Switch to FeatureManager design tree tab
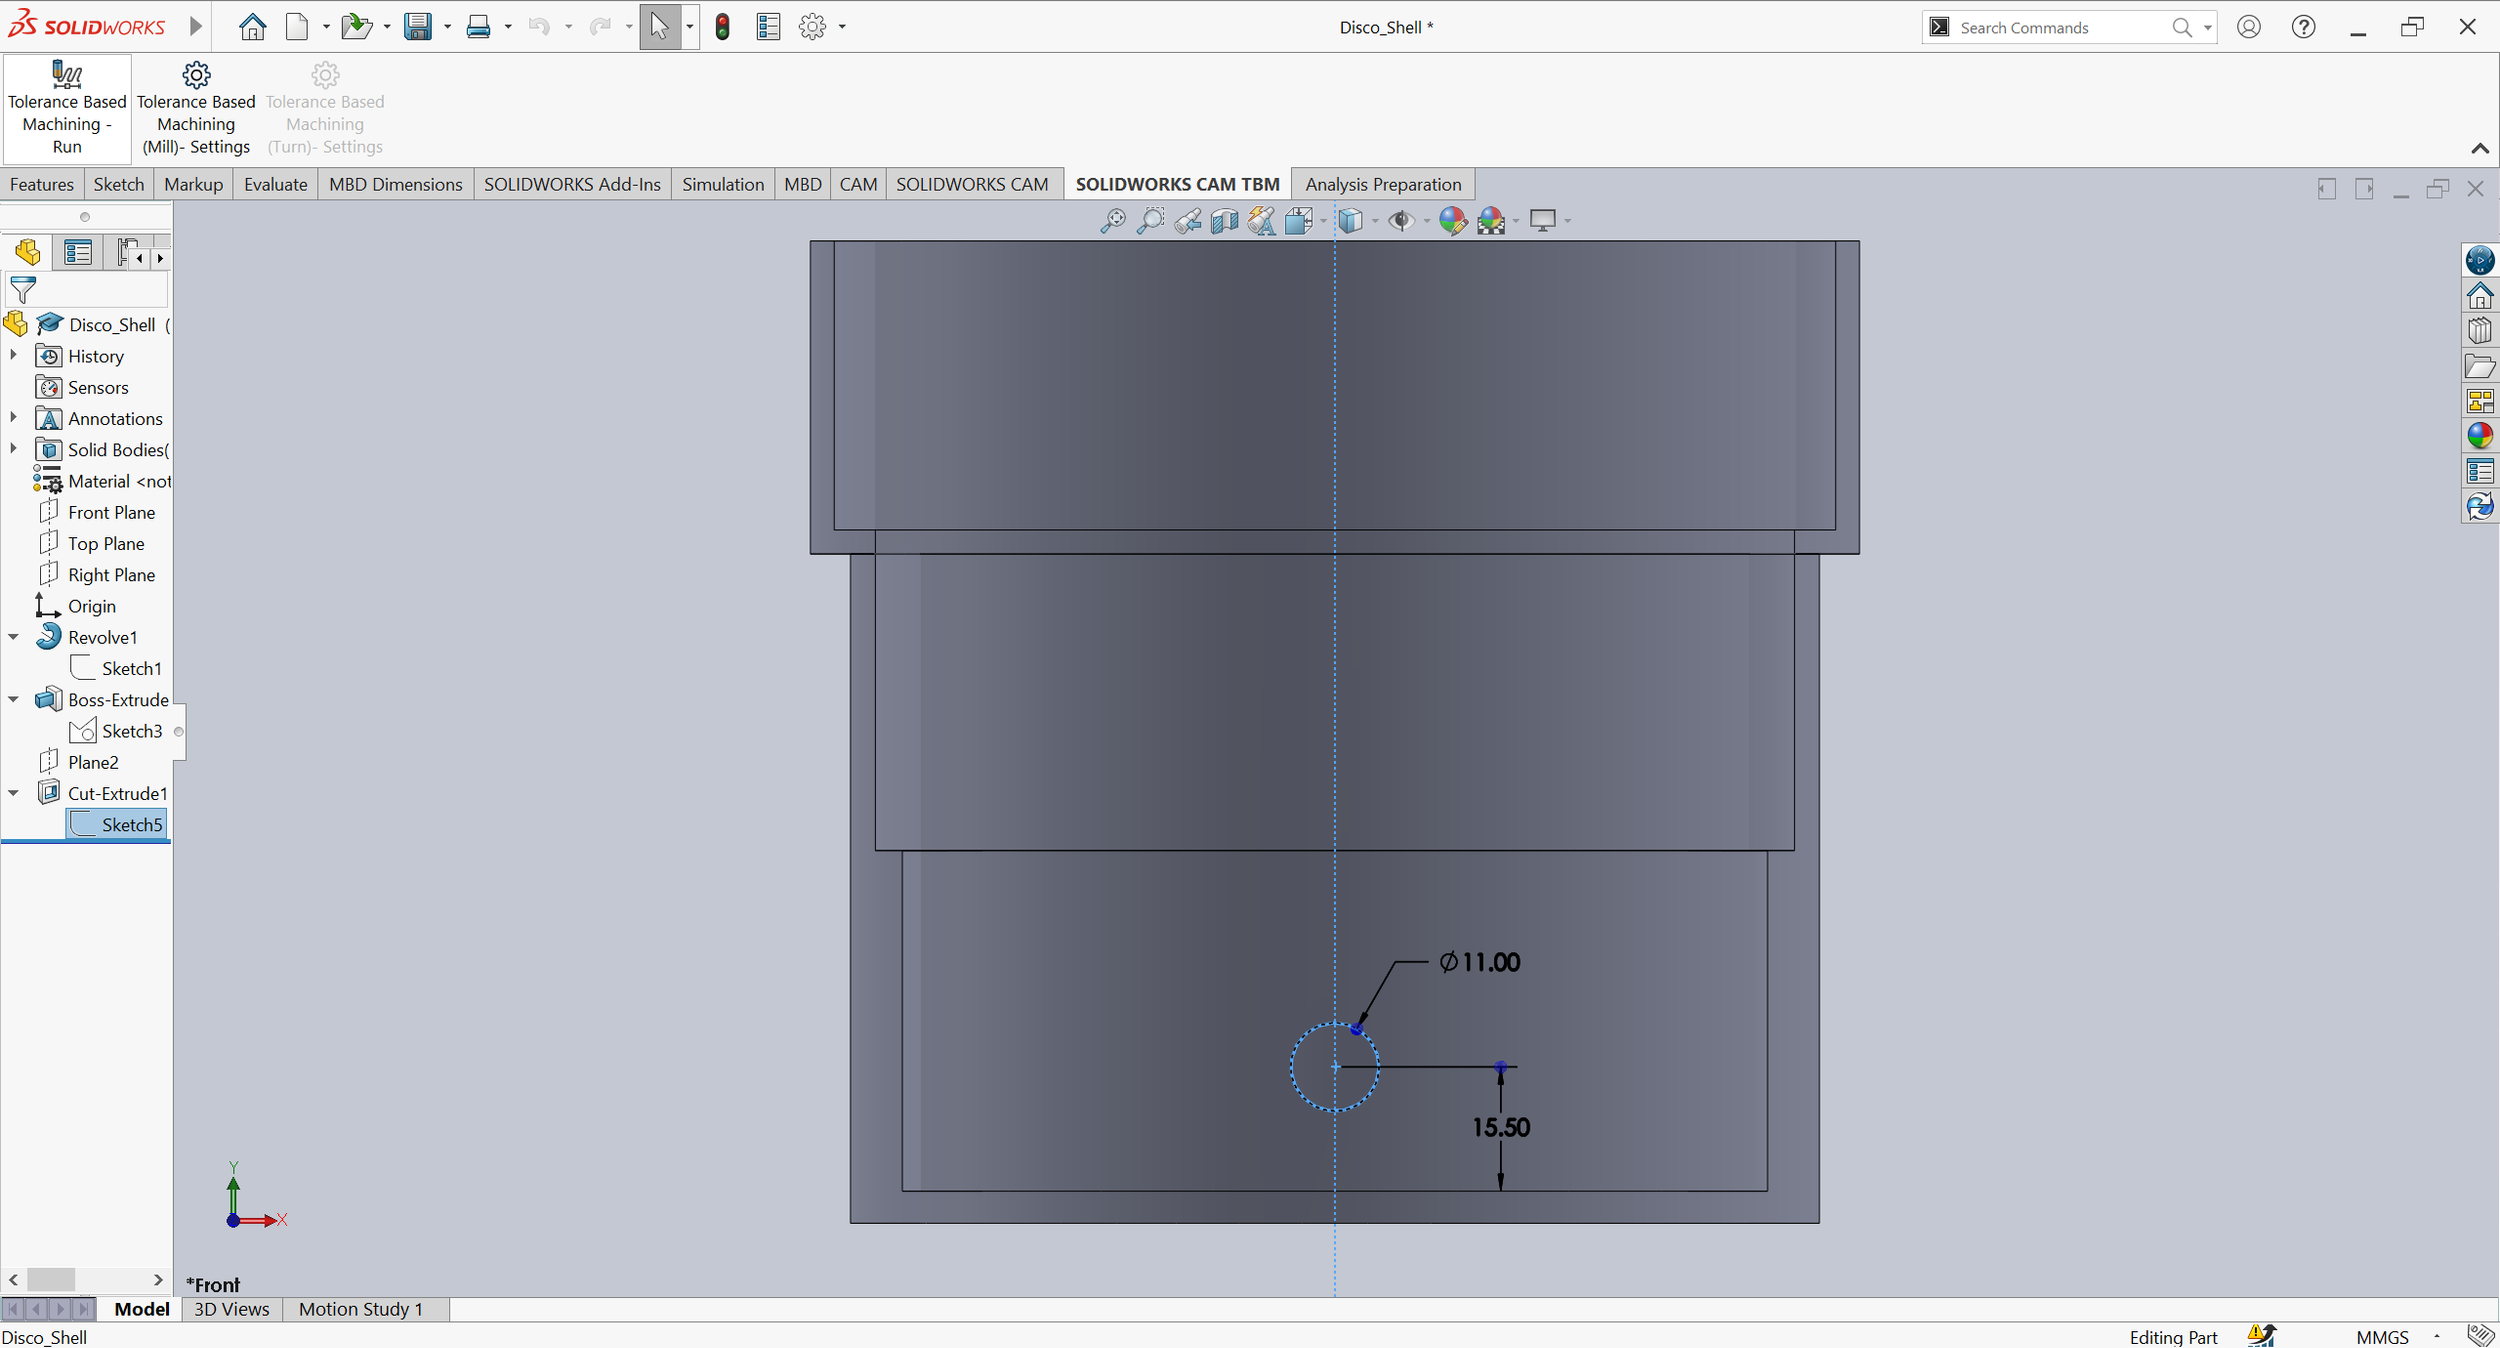This screenshot has width=2500, height=1348. click(x=27, y=252)
